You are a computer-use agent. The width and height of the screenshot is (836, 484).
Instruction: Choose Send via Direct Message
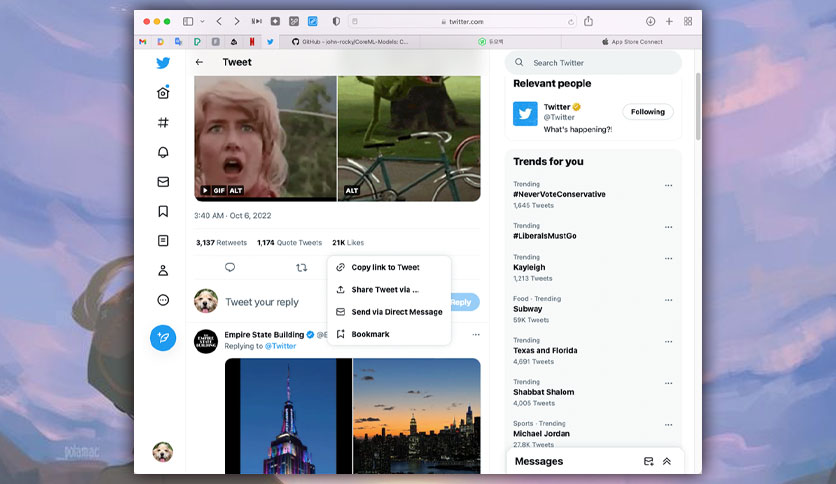(389, 312)
